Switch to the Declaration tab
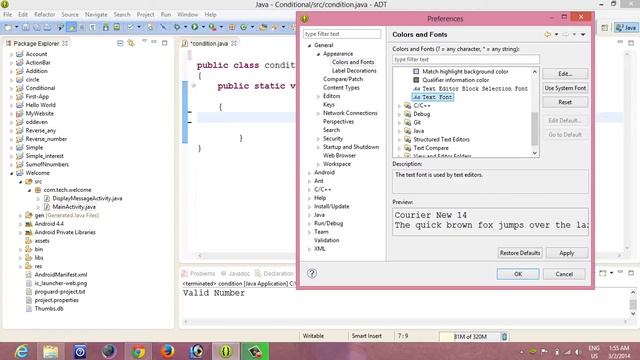640x360 pixels. pos(274,273)
